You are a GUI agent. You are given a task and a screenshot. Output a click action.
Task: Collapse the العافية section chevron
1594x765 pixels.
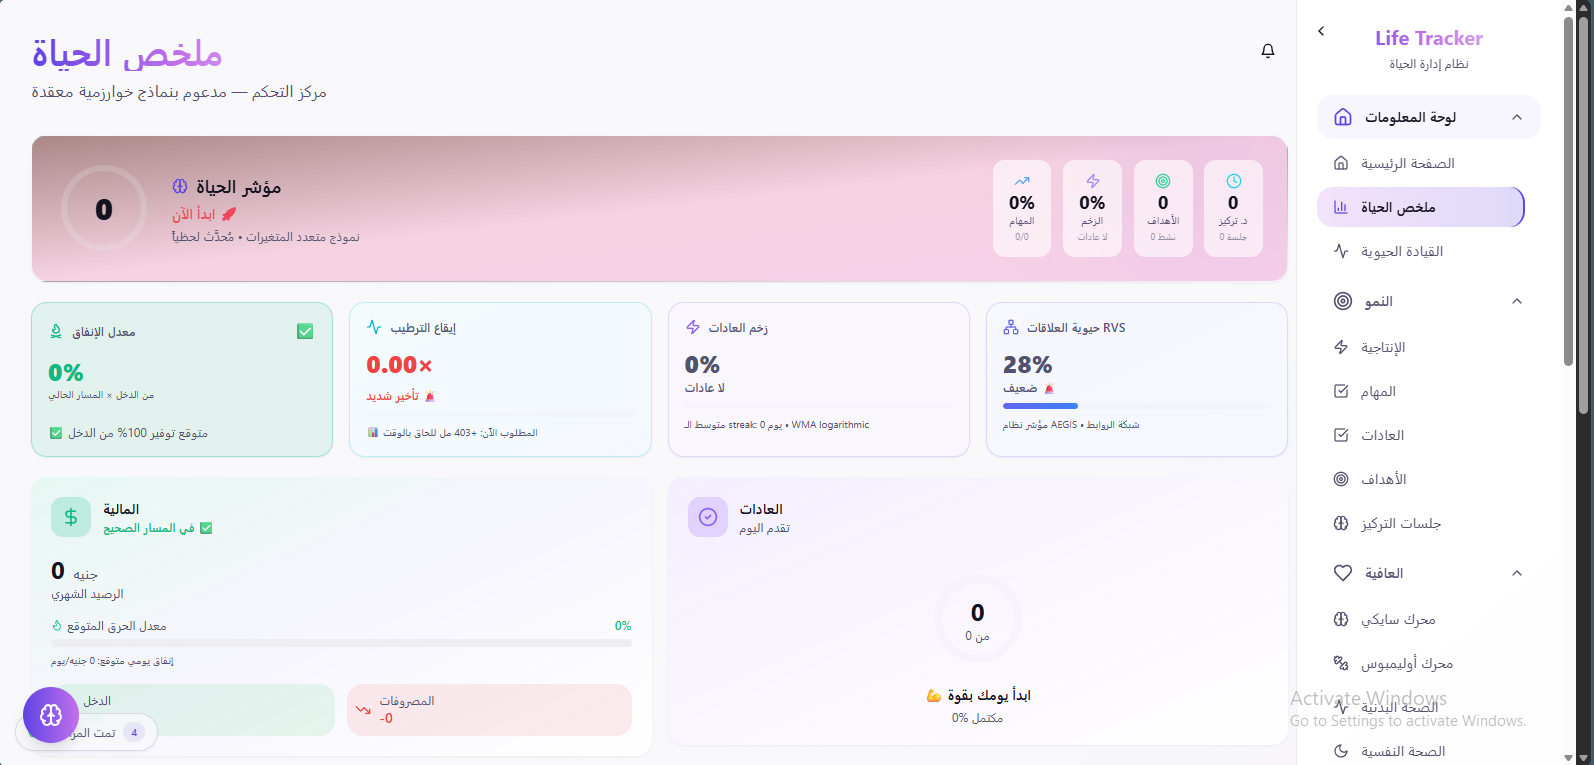point(1517,573)
